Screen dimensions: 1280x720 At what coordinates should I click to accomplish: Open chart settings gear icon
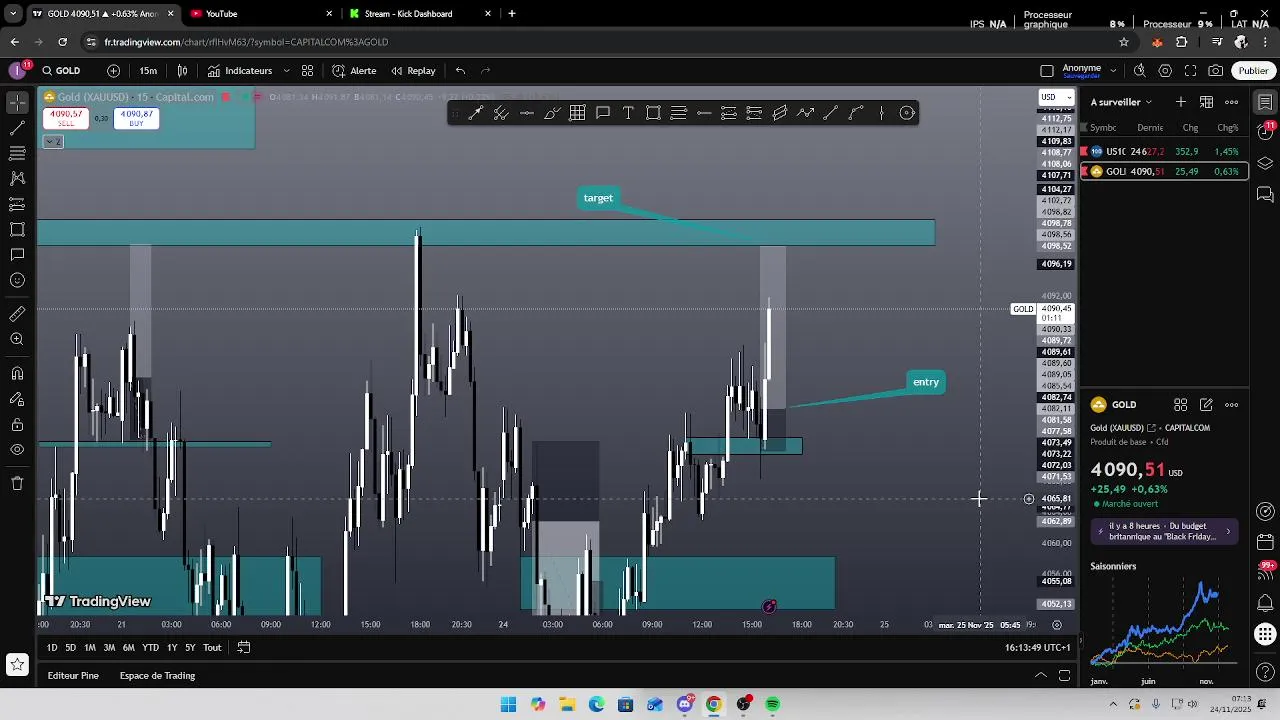[x=1165, y=71]
